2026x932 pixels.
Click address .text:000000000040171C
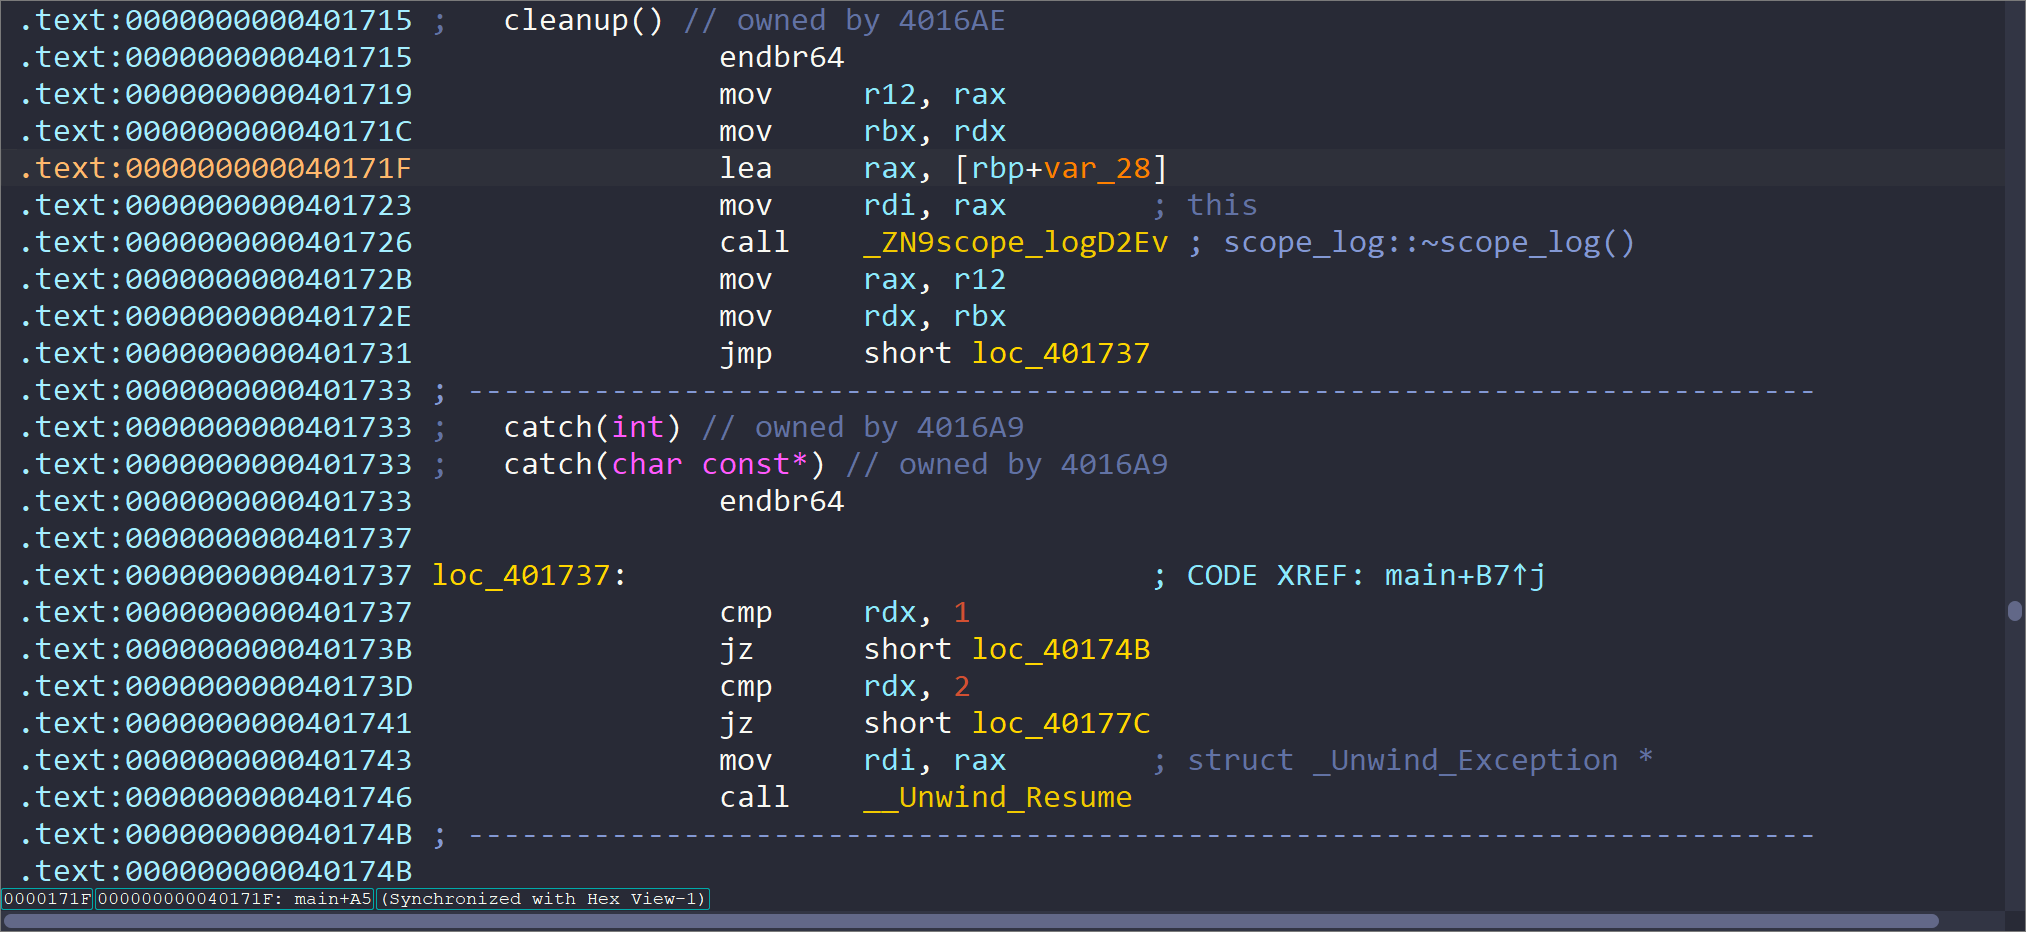(x=215, y=131)
